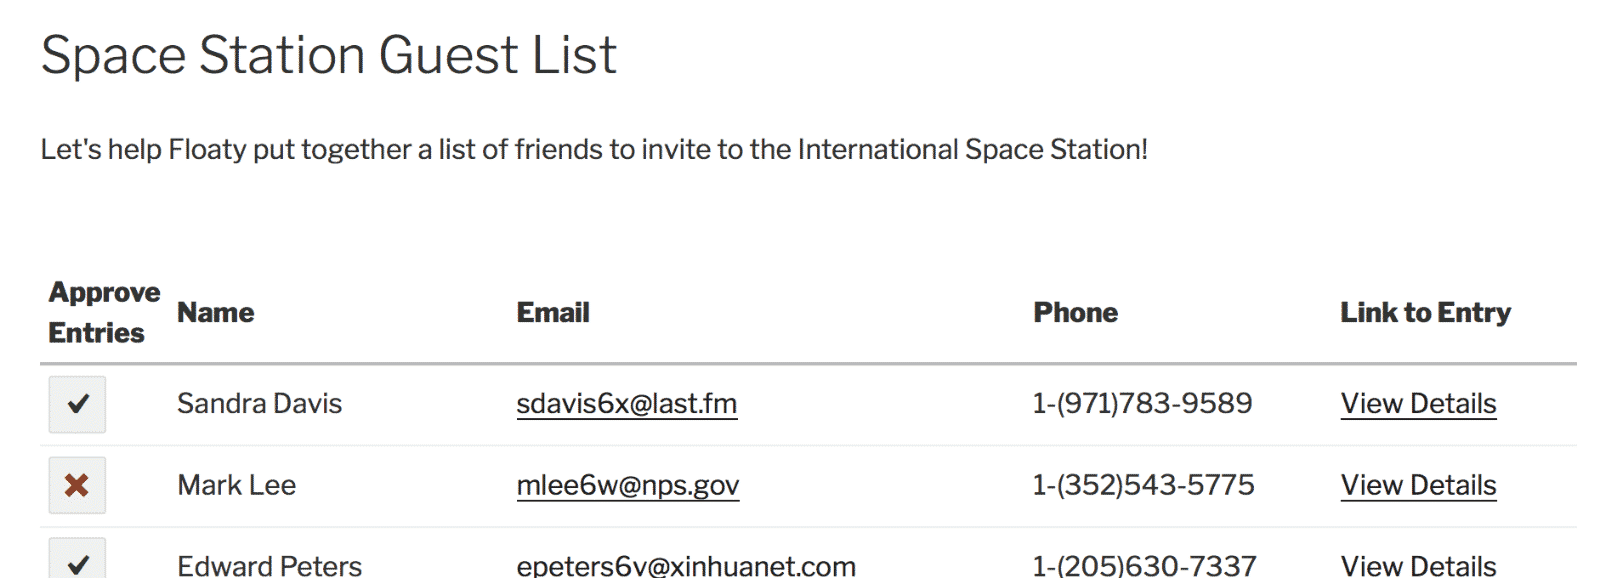Screen dimensions: 1600x578
Task: Click the Name column header
Action: click(216, 312)
